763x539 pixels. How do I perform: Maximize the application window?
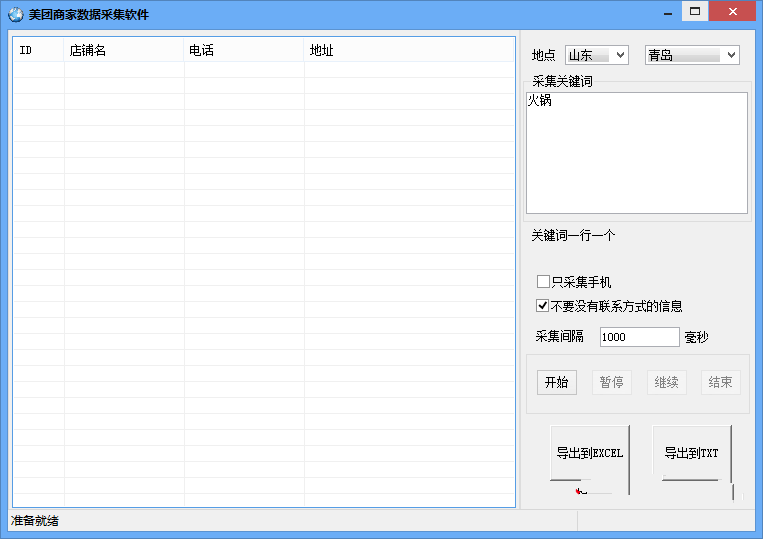(x=695, y=12)
